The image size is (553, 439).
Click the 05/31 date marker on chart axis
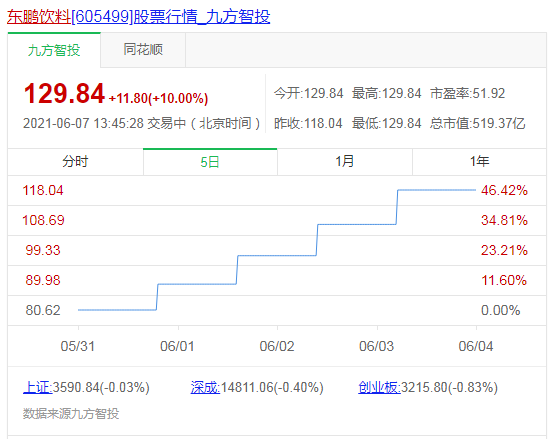coord(78,346)
